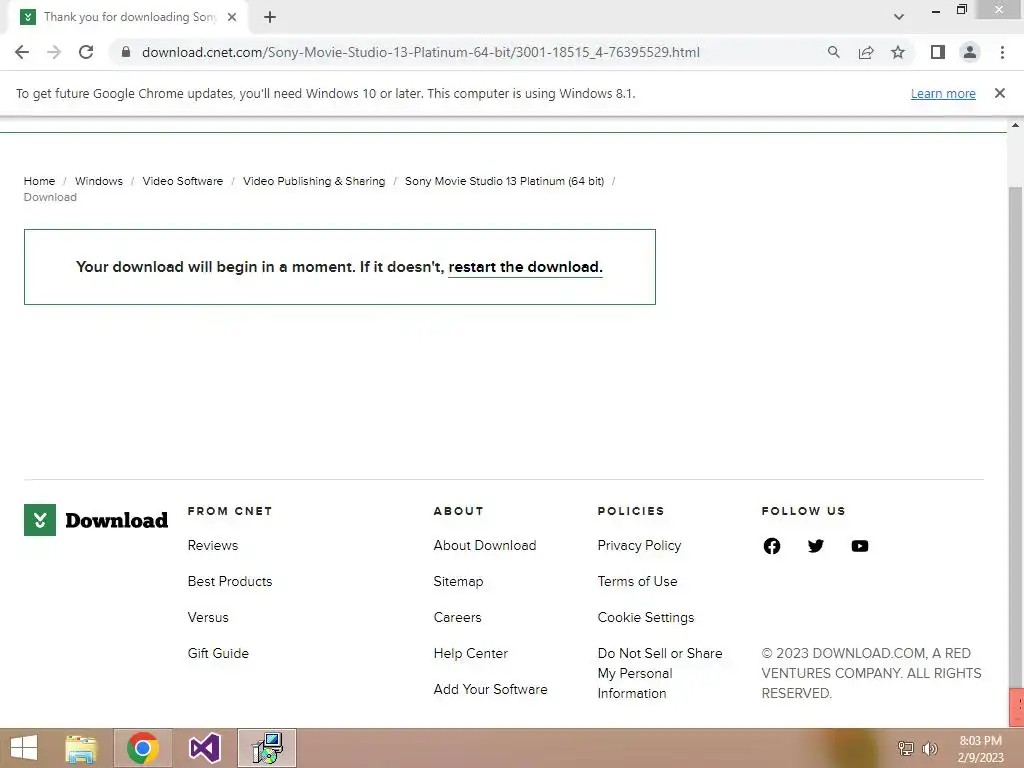This screenshot has width=1024, height=768.
Task: Open File Explorer from taskbar
Action: (x=81, y=748)
